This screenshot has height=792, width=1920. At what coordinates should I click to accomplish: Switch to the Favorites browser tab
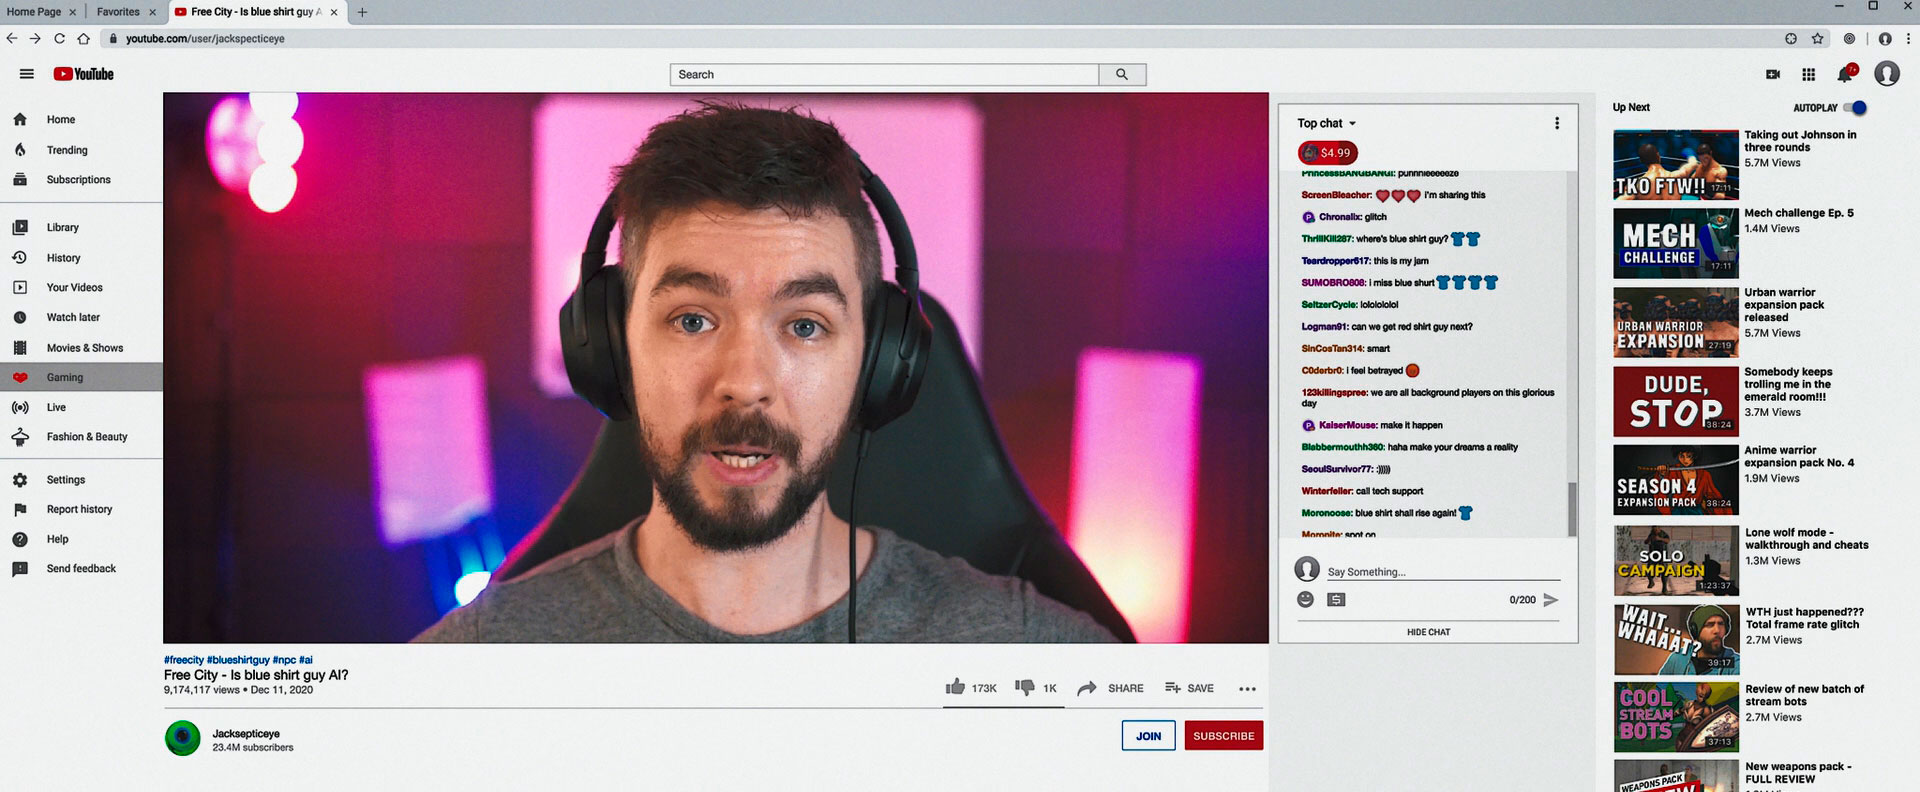pyautogui.click(x=118, y=12)
